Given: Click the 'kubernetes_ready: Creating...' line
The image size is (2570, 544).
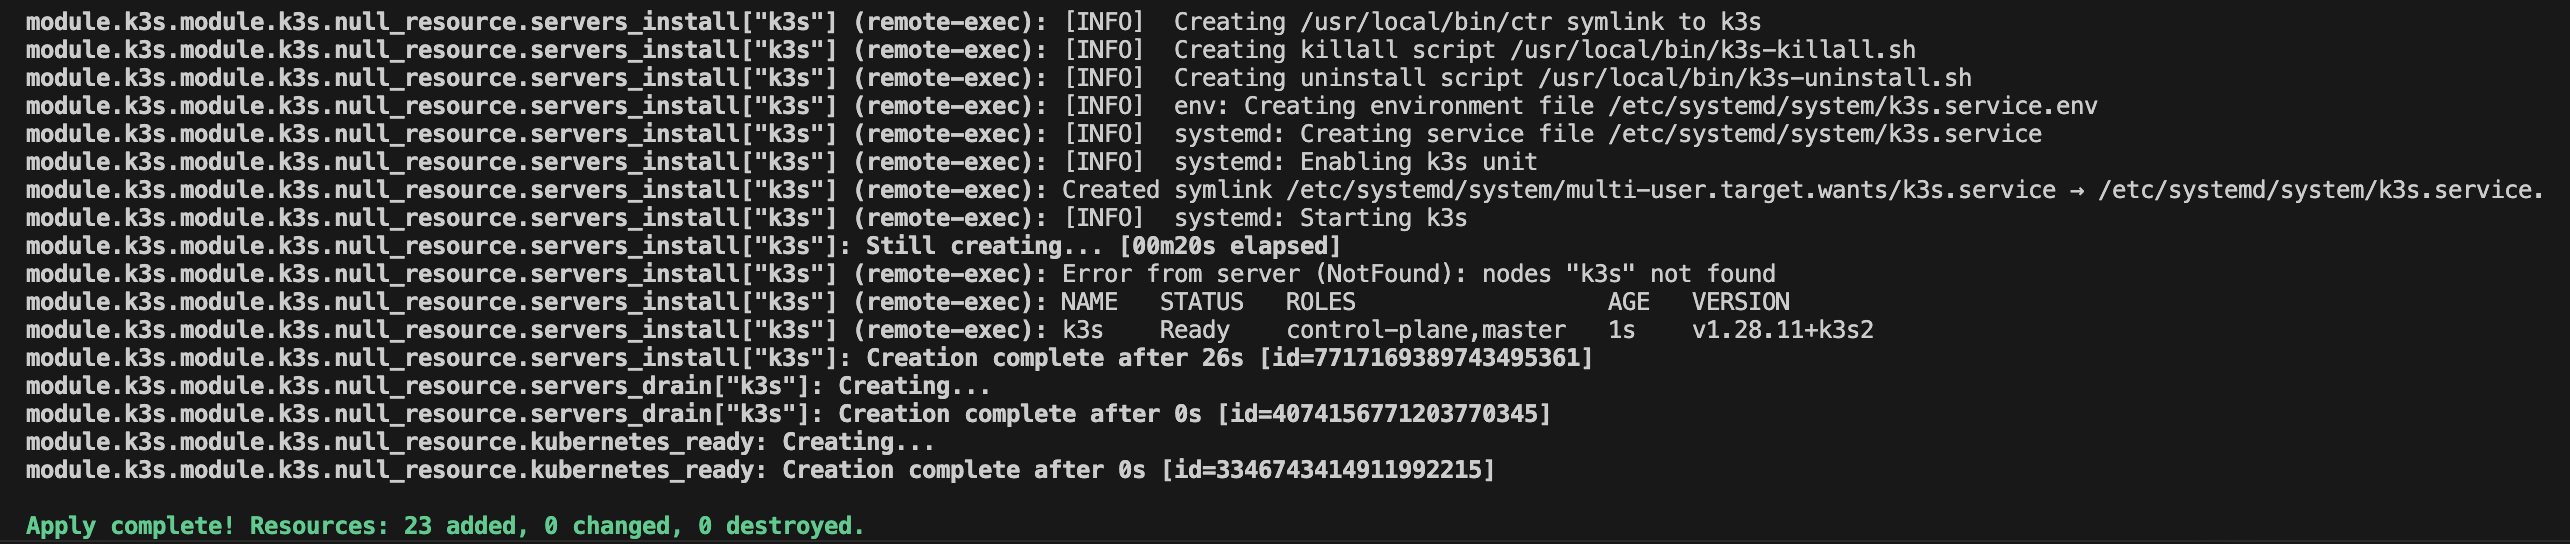Looking at the screenshot, I should point(480,442).
